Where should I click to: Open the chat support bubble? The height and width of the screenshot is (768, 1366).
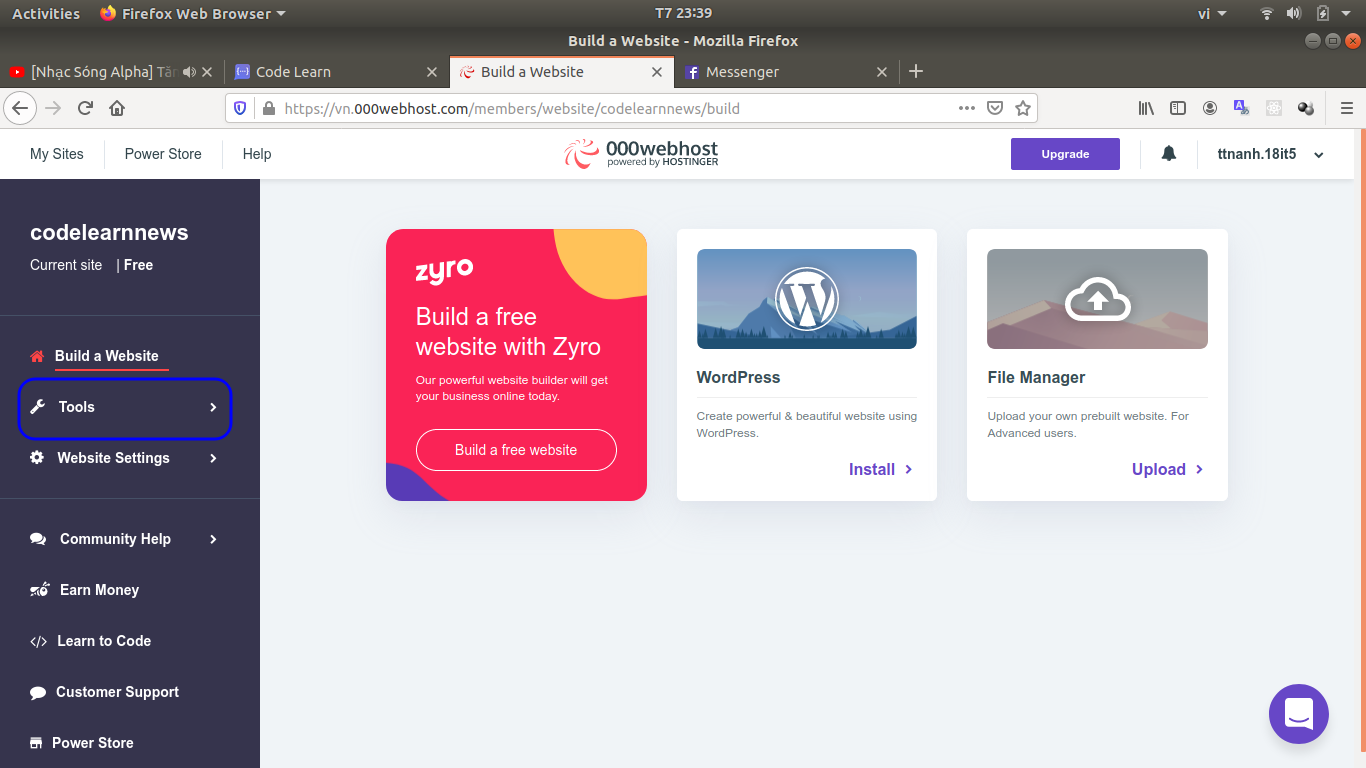tap(1298, 714)
